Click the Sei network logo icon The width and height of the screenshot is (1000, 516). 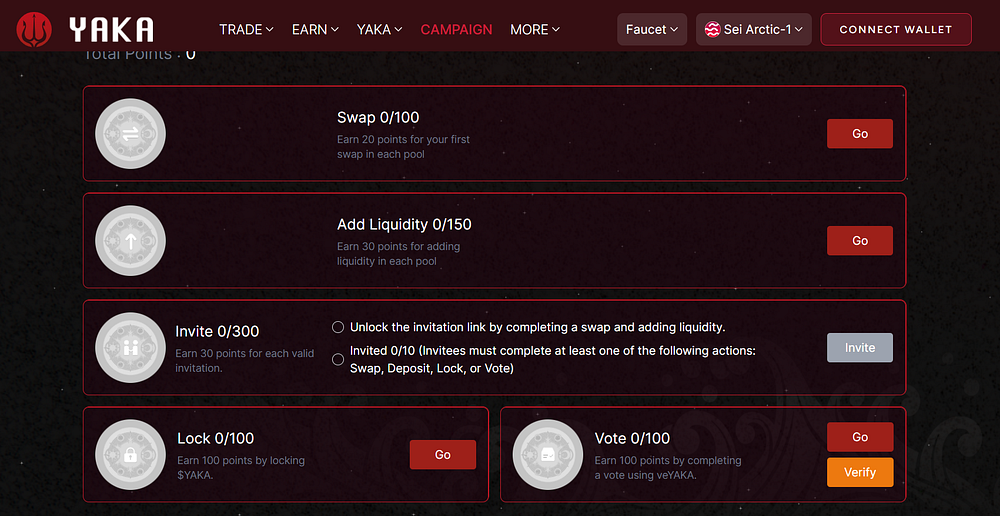pyautogui.click(x=712, y=29)
